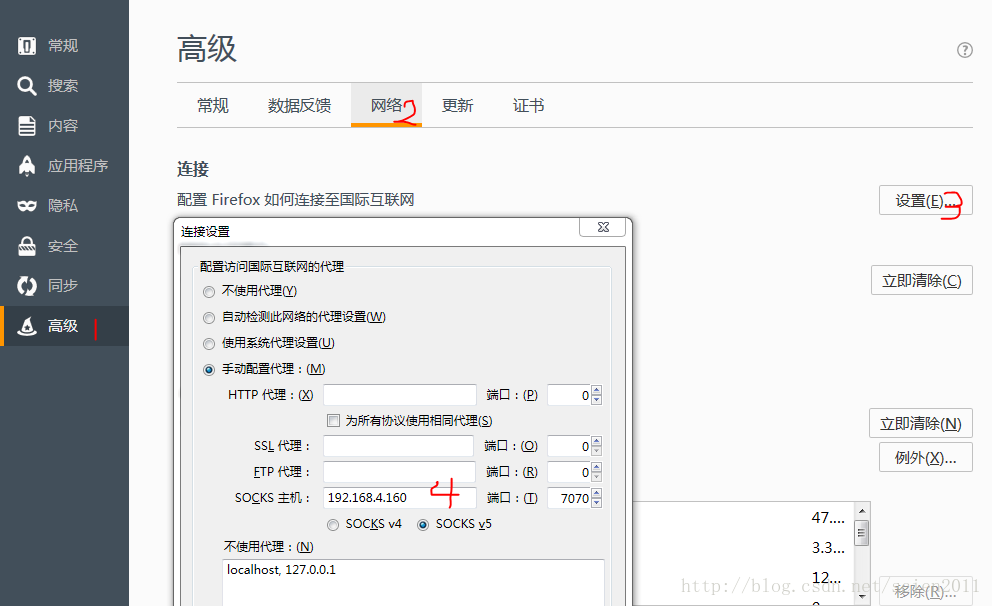Choose 使用系统代理设置(U) radio button
Screen dimensions: 992x606
209,343
